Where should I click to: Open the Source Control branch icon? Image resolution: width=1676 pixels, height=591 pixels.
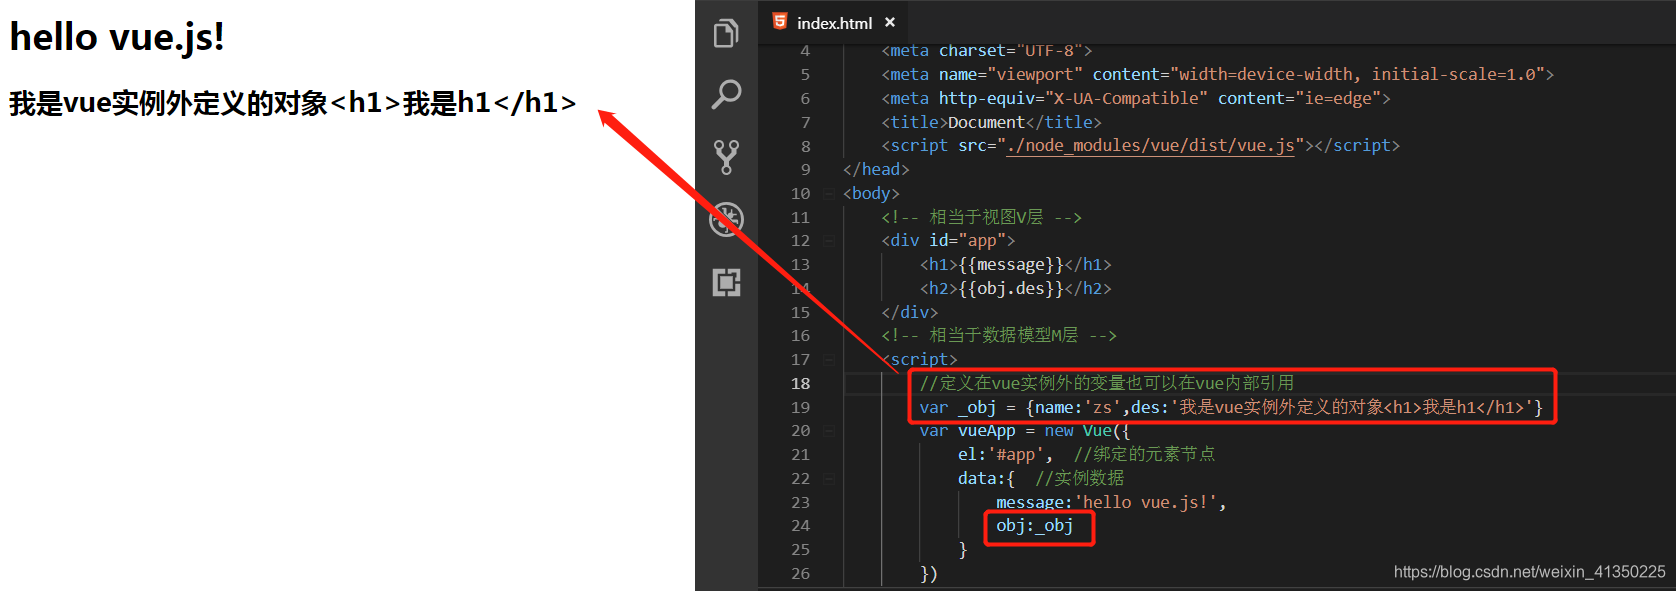coord(726,157)
